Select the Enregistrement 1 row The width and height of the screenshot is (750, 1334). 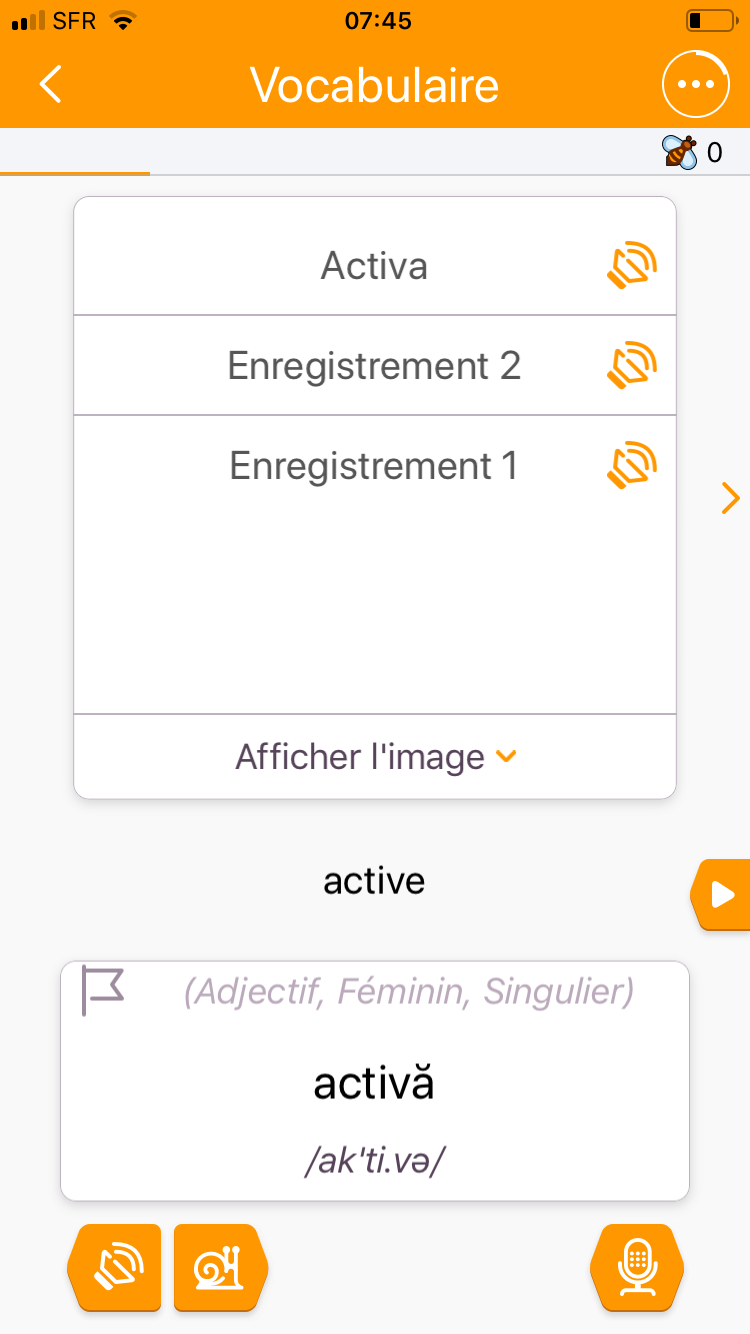click(x=374, y=466)
